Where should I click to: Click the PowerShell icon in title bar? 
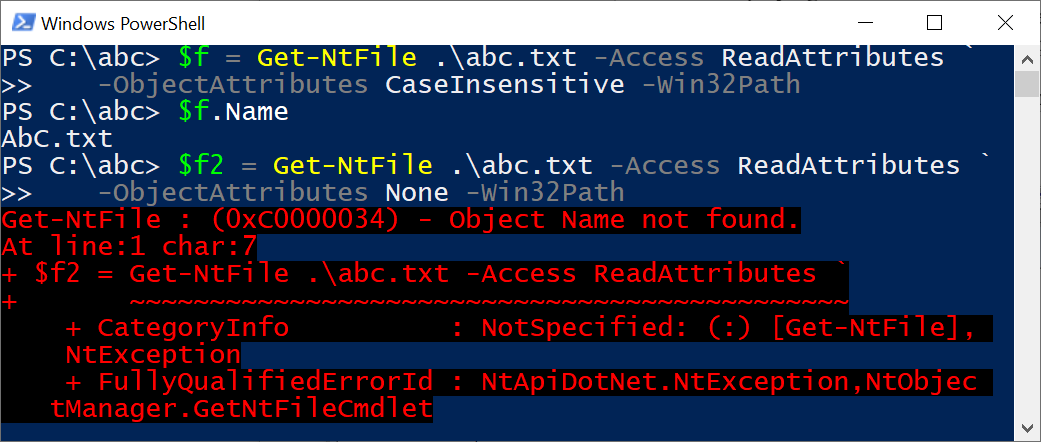tap(24, 23)
